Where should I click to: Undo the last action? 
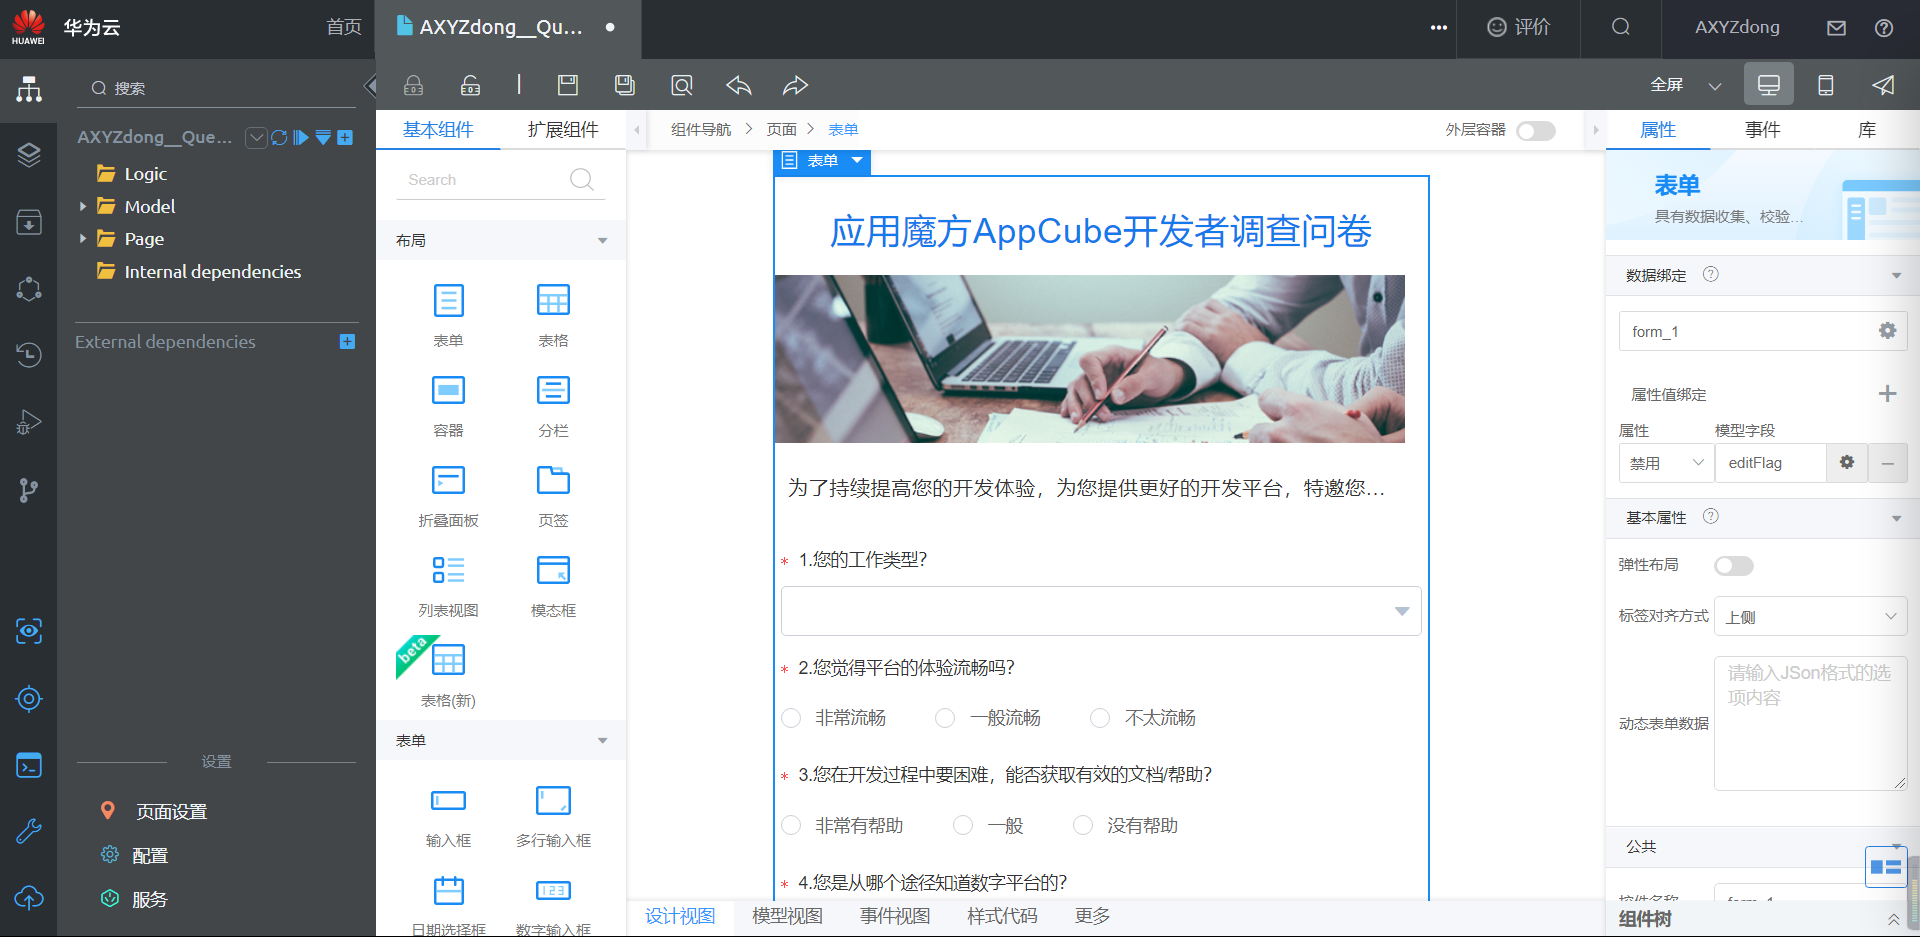pyautogui.click(x=739, y=85)
